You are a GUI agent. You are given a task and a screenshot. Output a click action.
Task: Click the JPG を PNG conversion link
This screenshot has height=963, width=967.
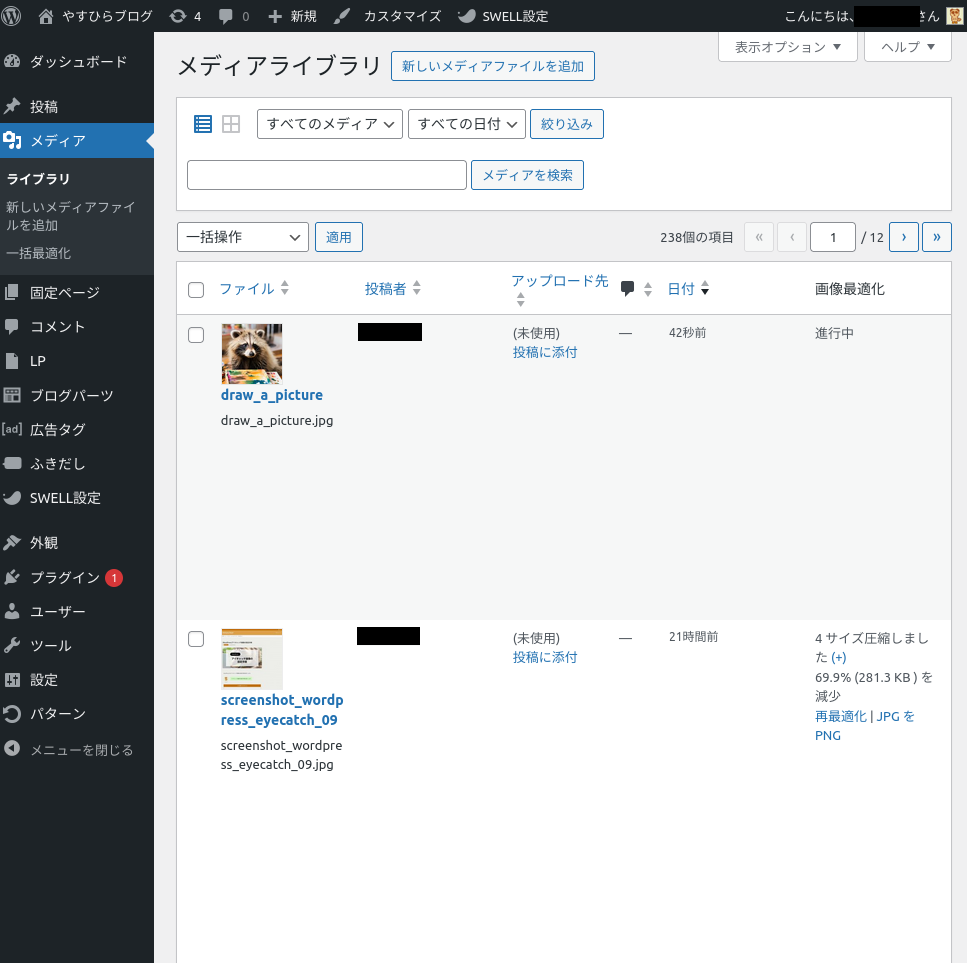pos(865,726)
